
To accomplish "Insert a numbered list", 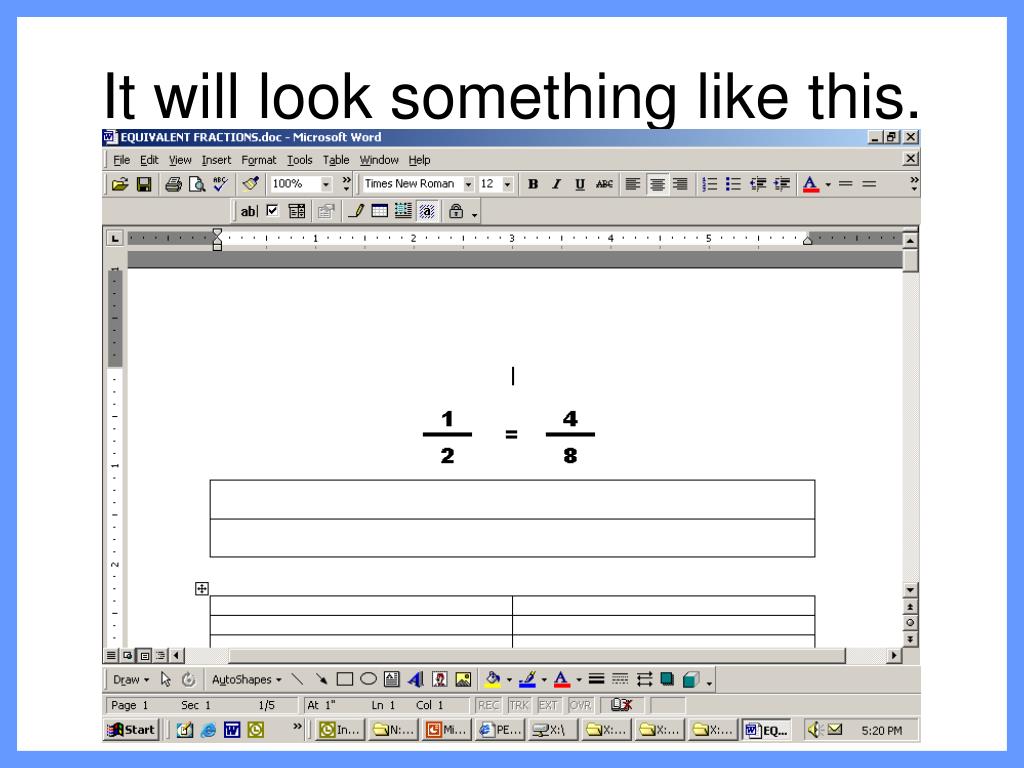I will coord(709,184).
